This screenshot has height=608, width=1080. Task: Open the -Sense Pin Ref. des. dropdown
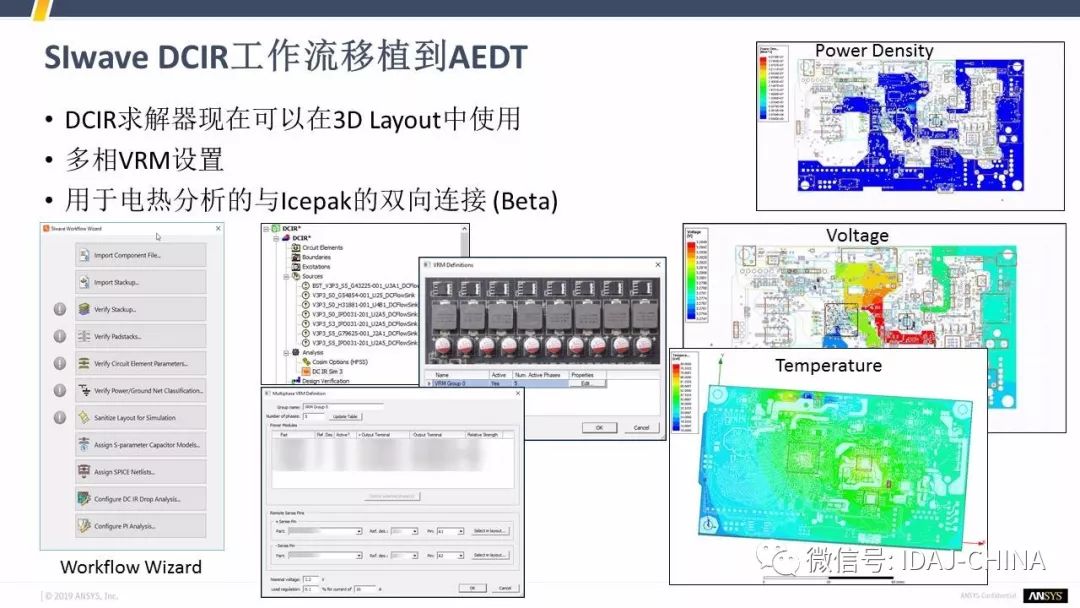tap(415, 556)
